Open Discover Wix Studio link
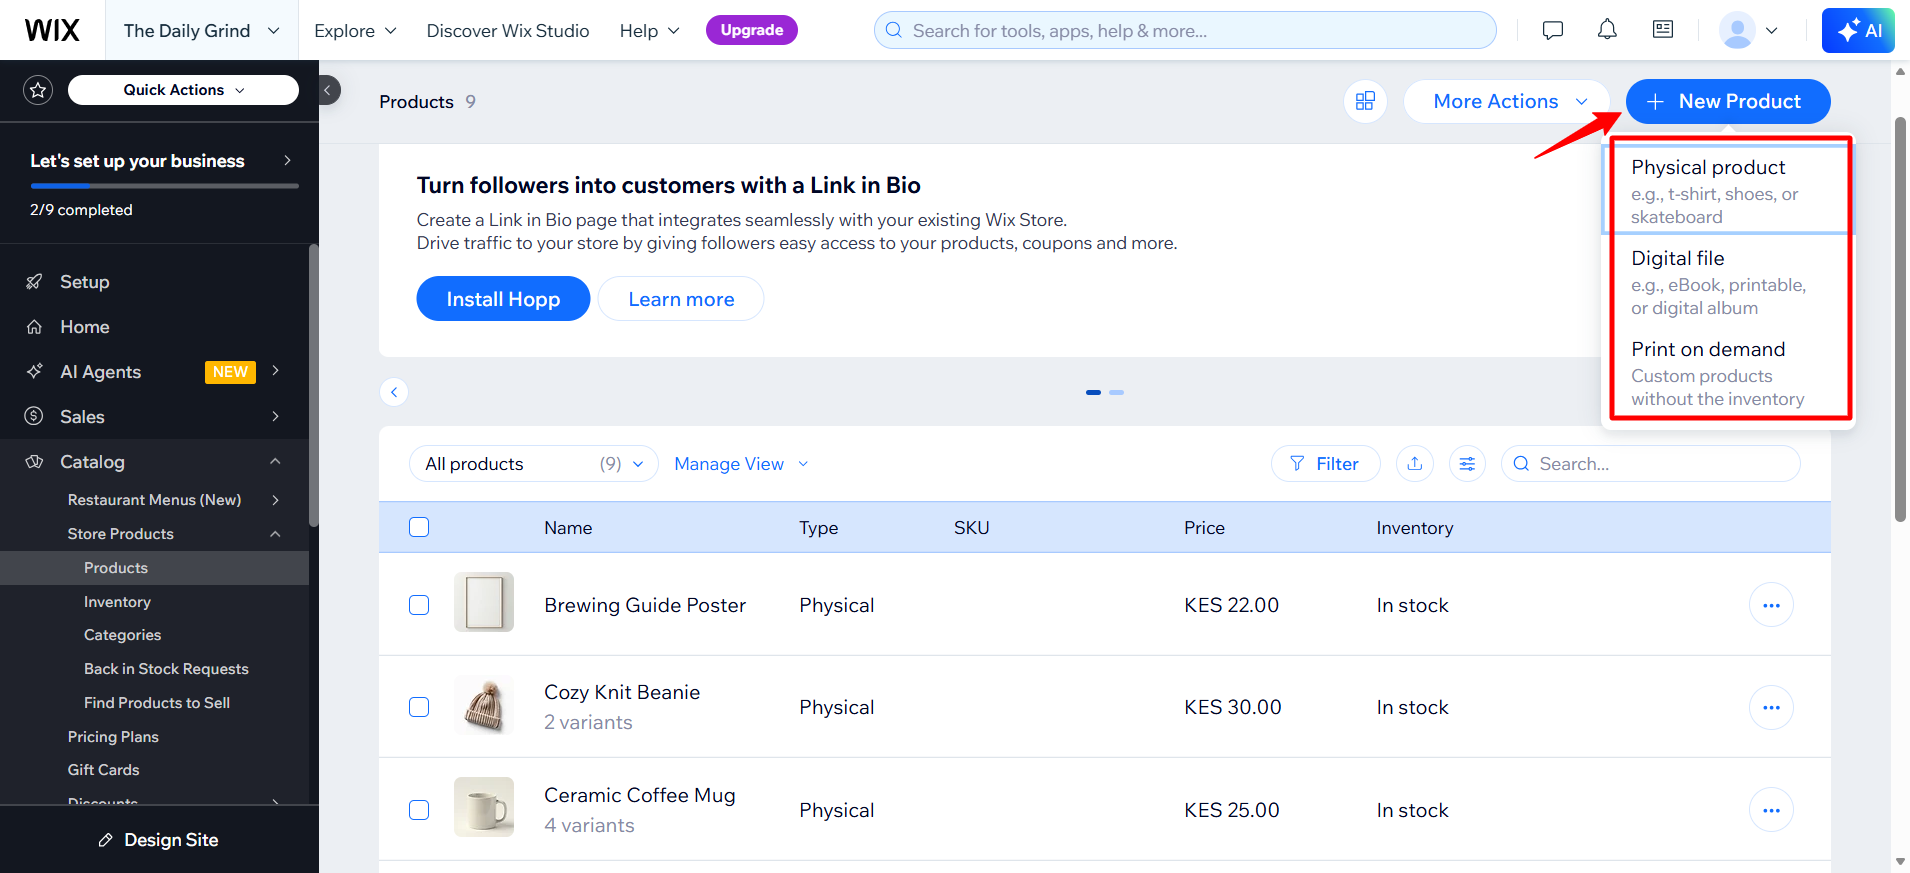Viewport: 1910px width, 873px height. tap(508, 30)
